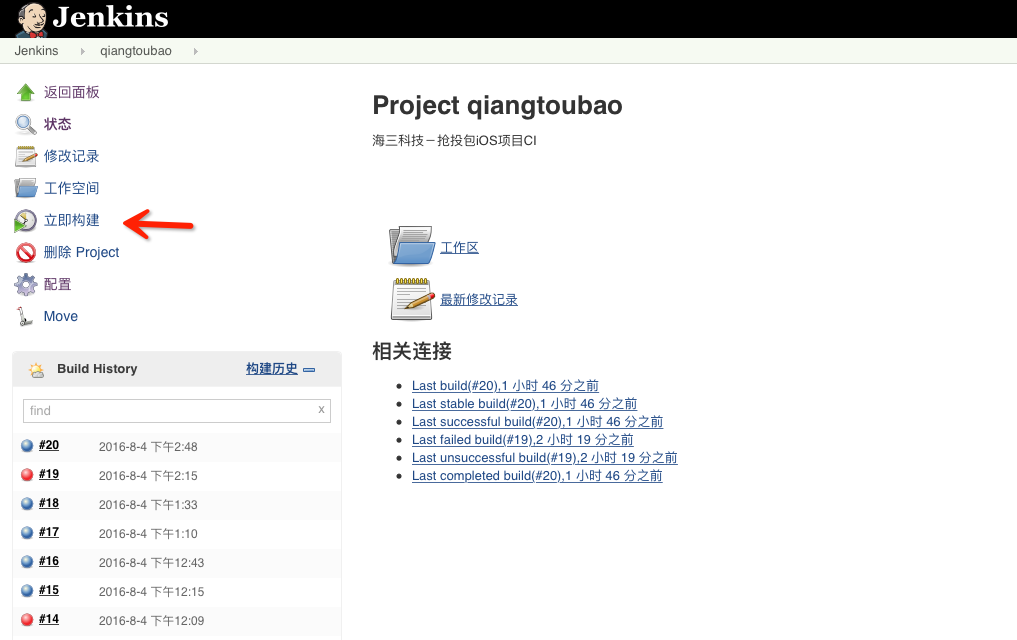Click the timestamp 2016-8-4 下午12:09
The width and height of the screenshot is (1017, 640).
pyautogui.click(x=151, y=621)
